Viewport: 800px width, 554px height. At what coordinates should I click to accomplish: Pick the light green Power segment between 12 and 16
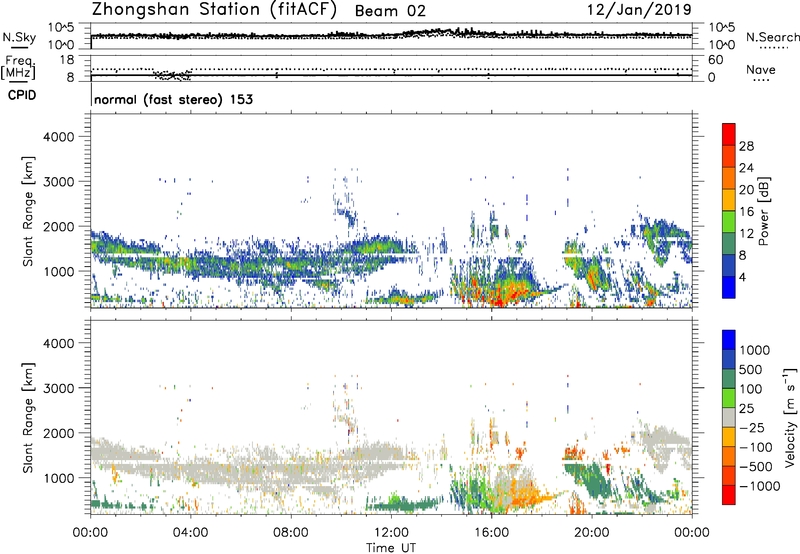729,222
